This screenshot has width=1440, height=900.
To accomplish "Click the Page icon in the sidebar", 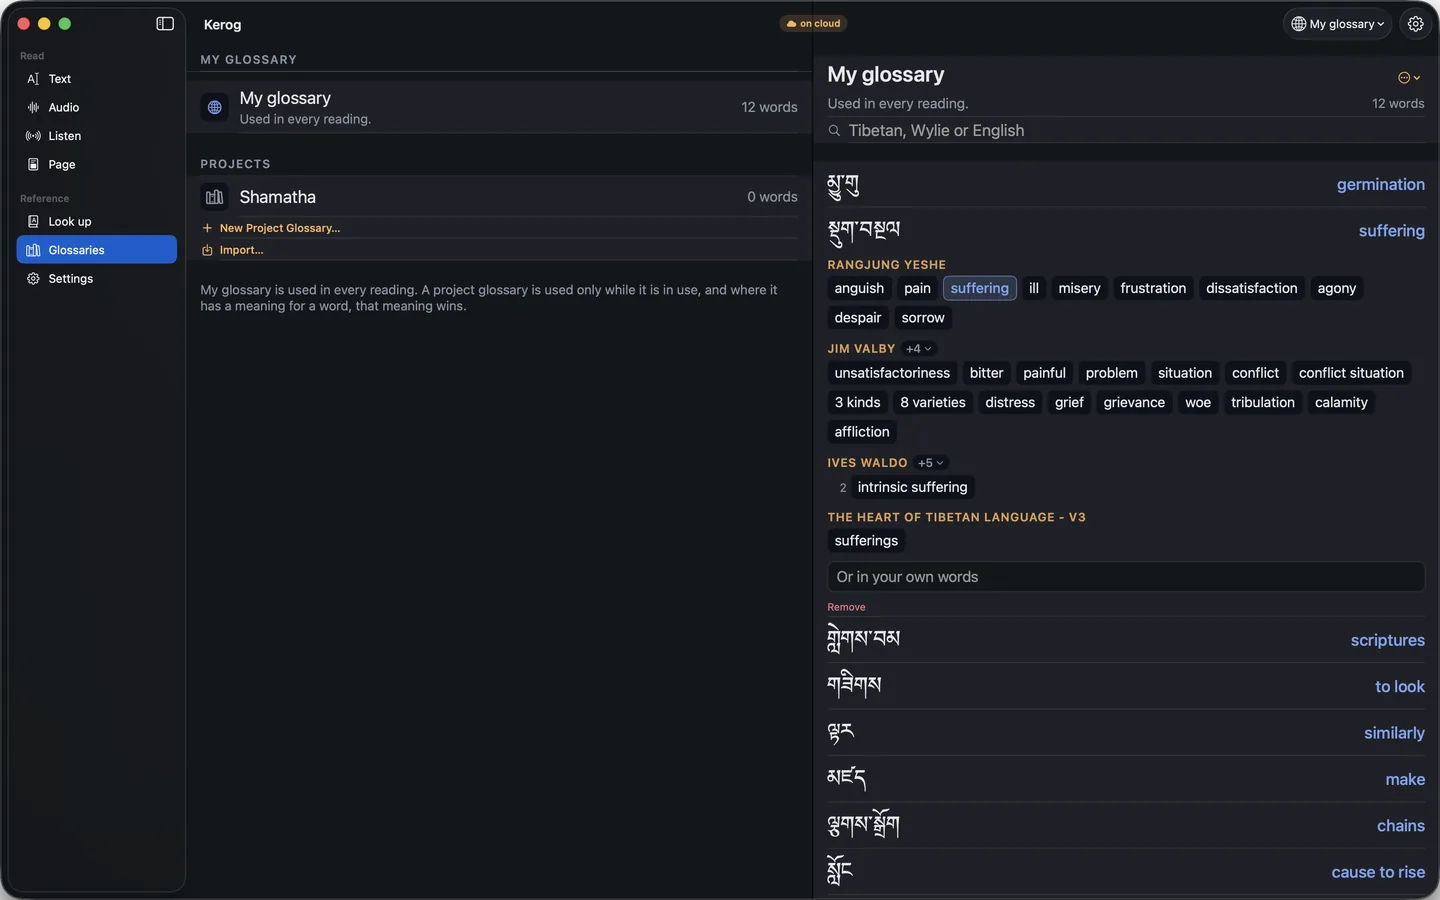I will (33, 164).
